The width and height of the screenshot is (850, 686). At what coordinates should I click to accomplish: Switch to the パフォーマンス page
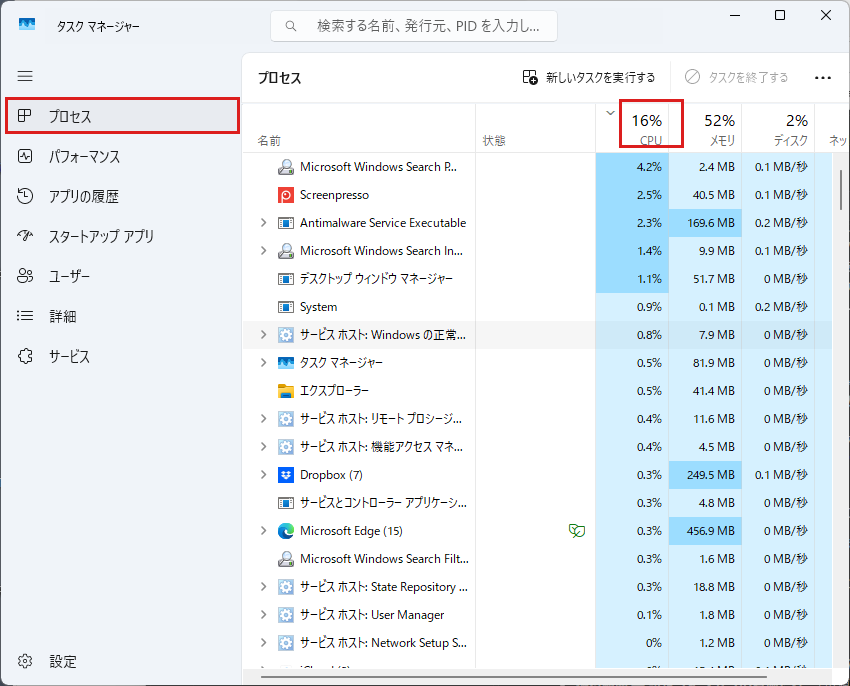click(123, 156)
